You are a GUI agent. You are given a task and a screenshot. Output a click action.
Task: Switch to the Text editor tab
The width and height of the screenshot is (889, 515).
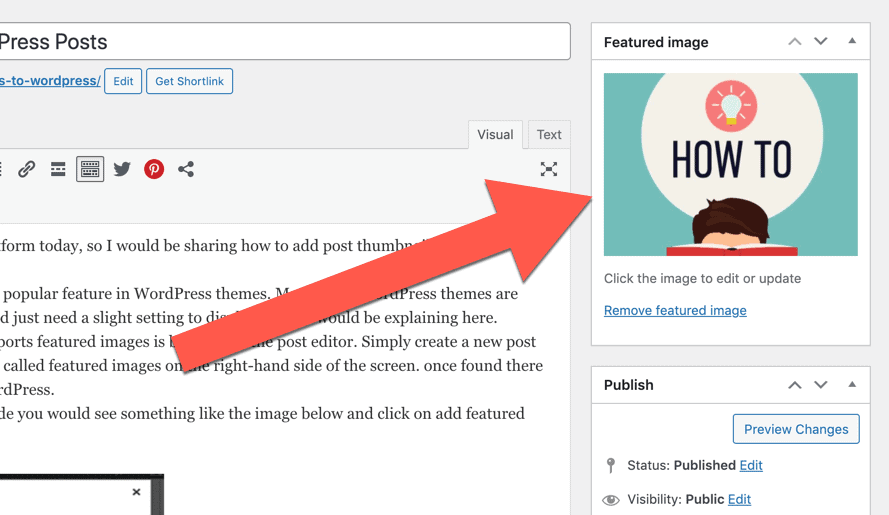[549, 135]
